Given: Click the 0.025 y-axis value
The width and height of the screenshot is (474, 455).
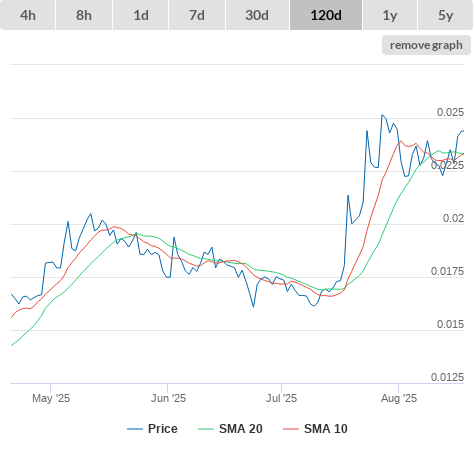Looking at the screenshot, I should click(x=450, y=112).
